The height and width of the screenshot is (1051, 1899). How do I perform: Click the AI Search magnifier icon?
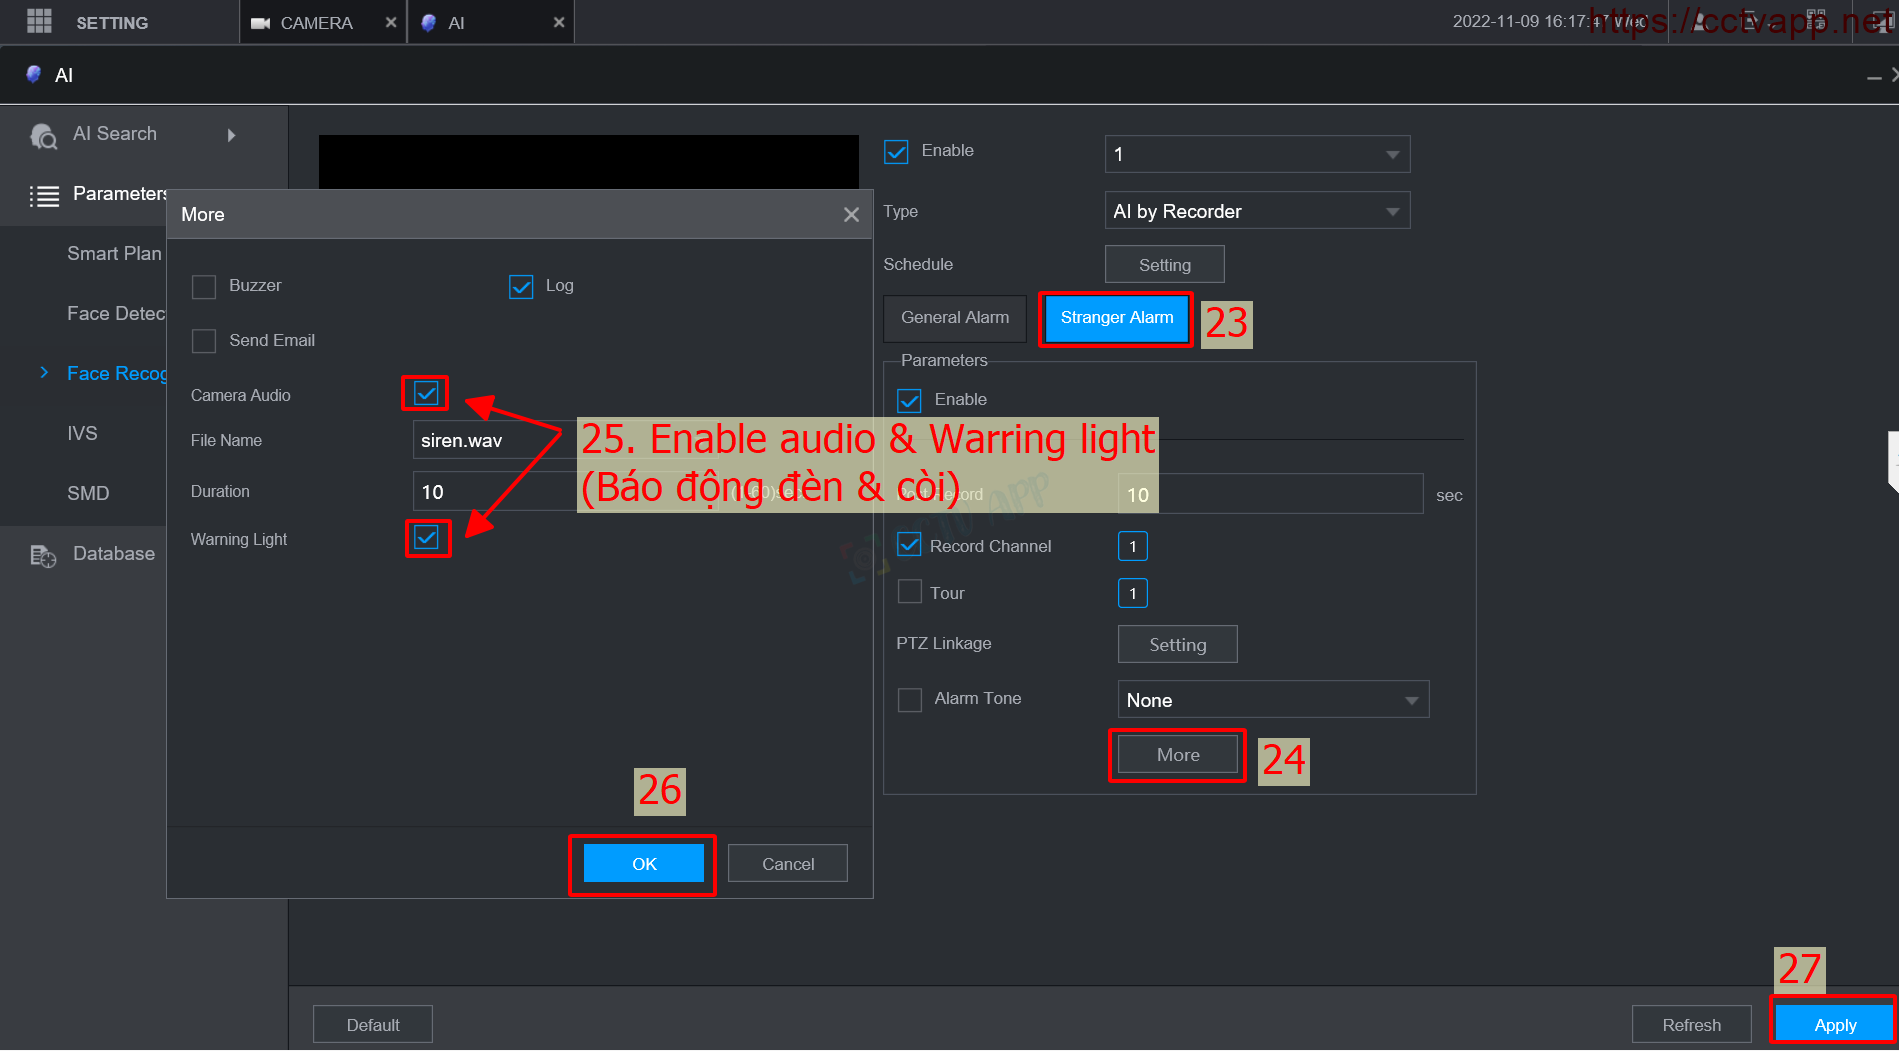point(43,135)
